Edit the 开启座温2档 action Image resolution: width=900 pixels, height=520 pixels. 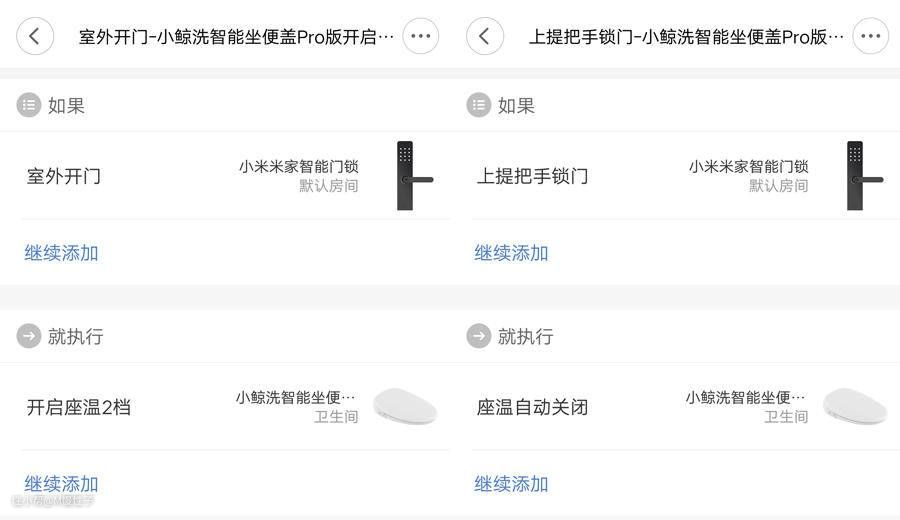[x=79, y=408]
